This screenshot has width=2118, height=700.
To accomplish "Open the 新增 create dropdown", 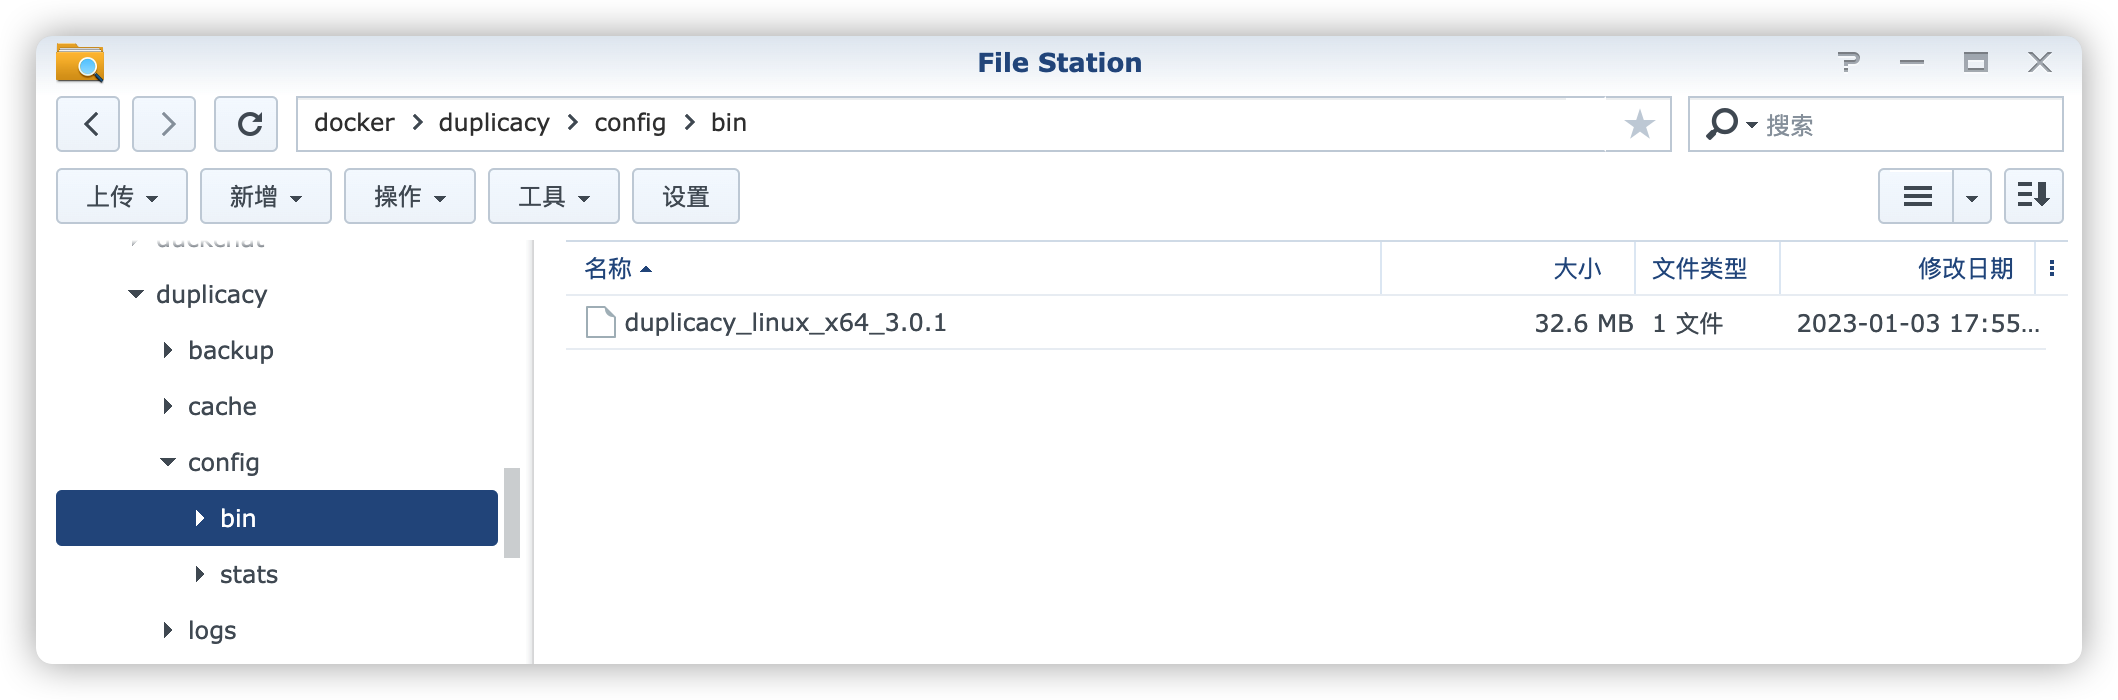I will (266, 197).
